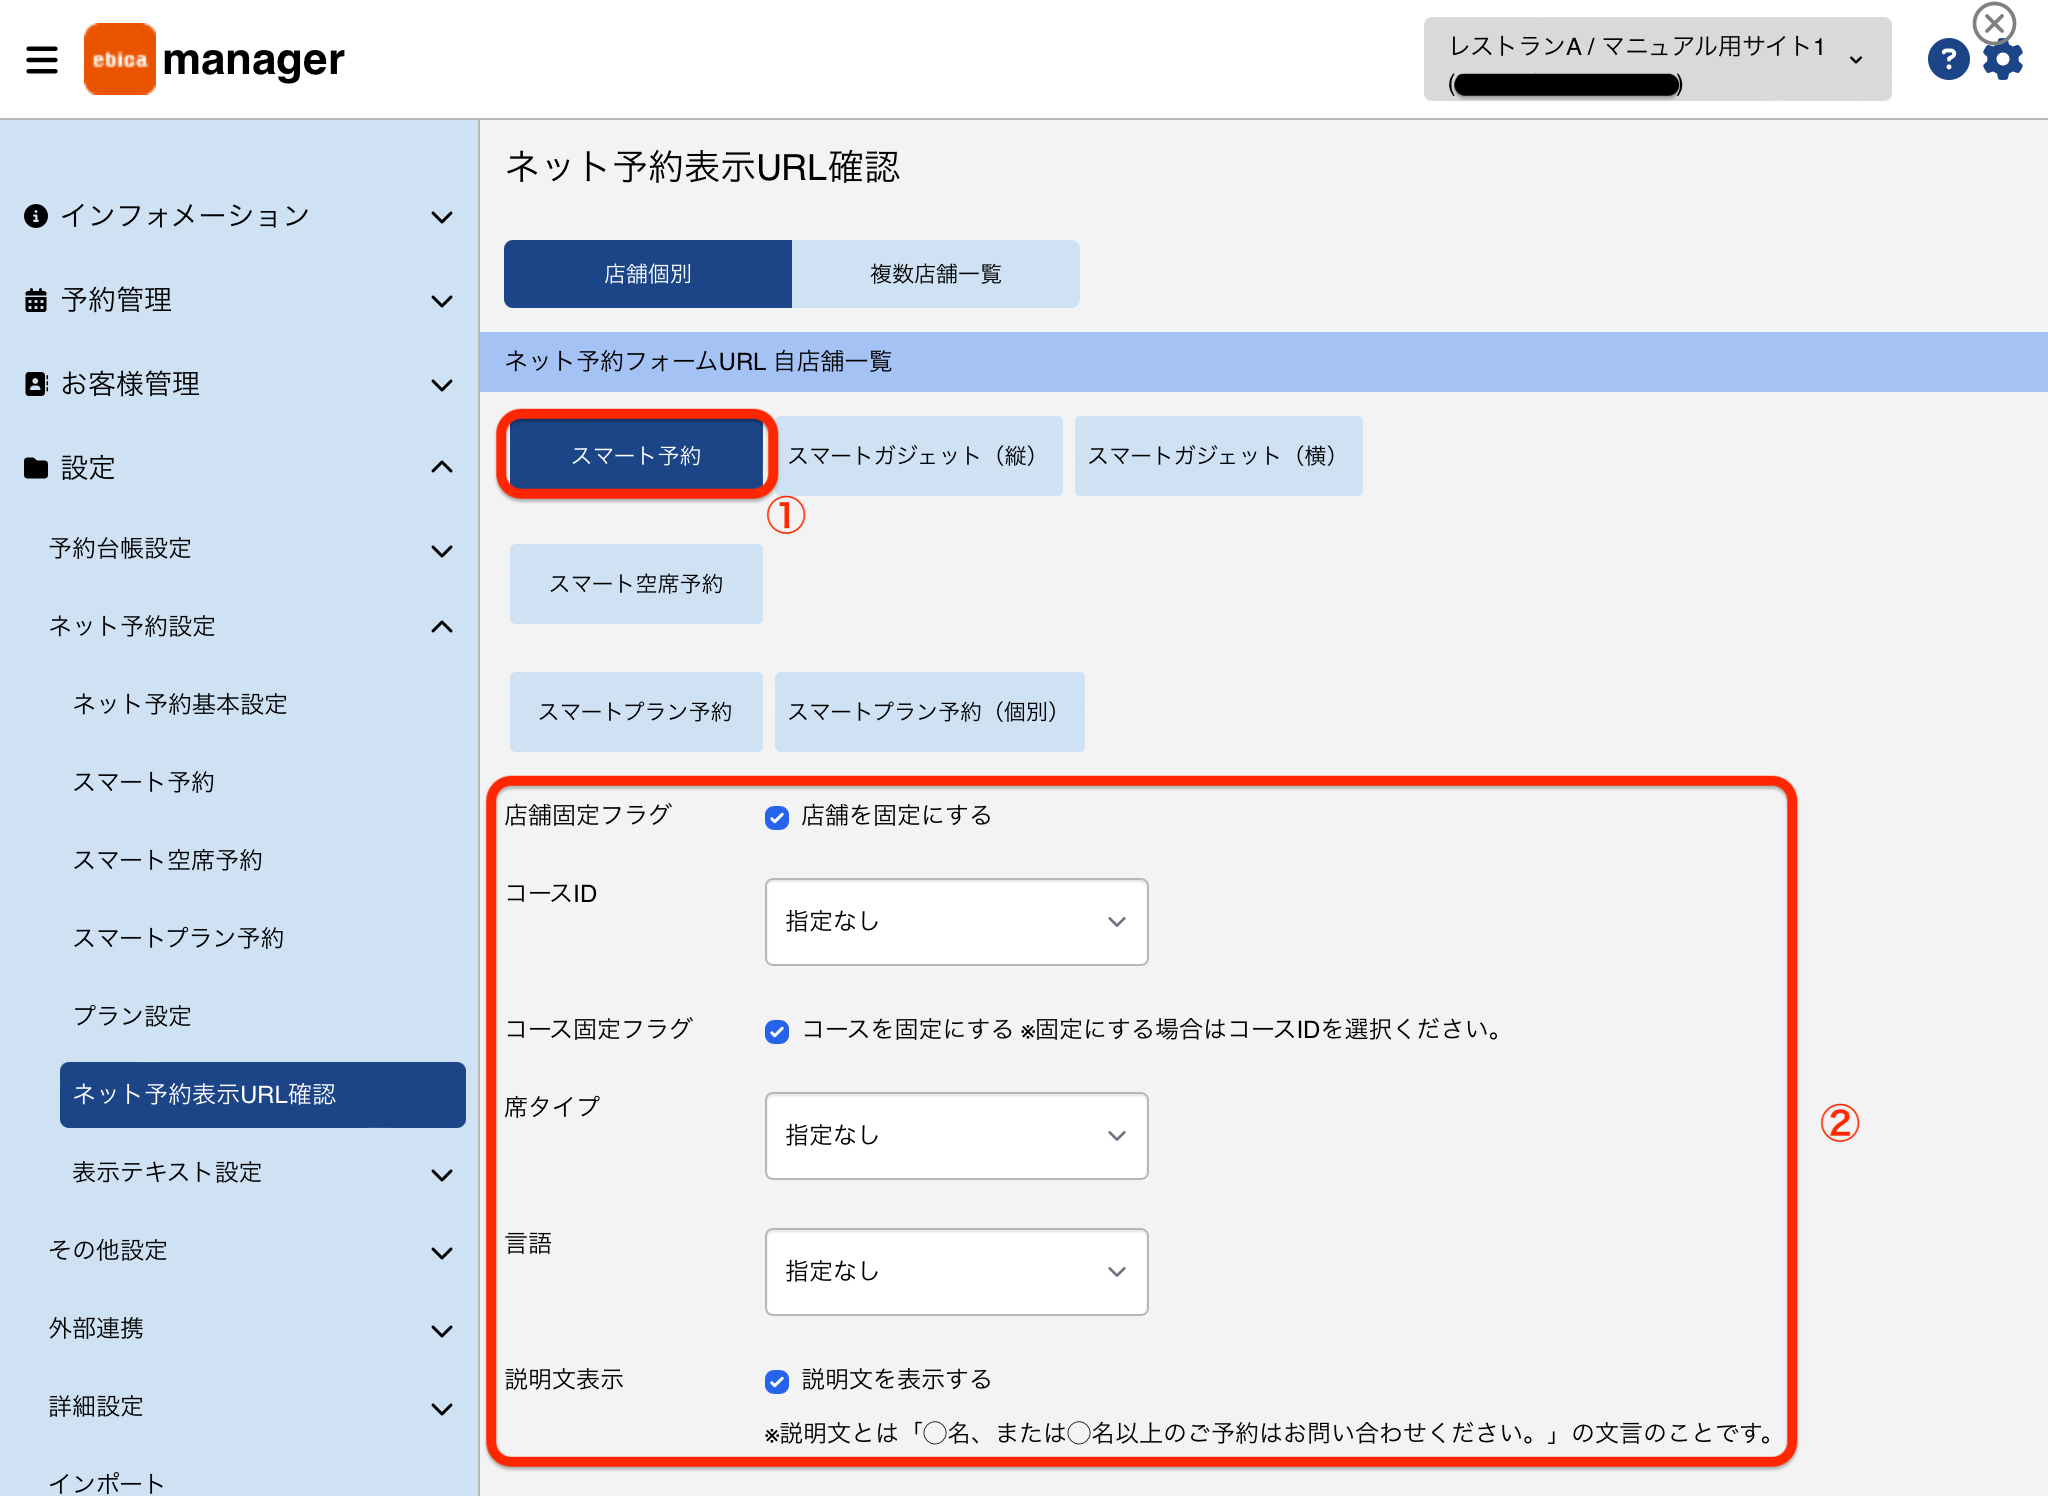The height and width of the screenshot is (1496, 2048).
Task: Open the blue help question mark icon
Action: [1948, 59]
